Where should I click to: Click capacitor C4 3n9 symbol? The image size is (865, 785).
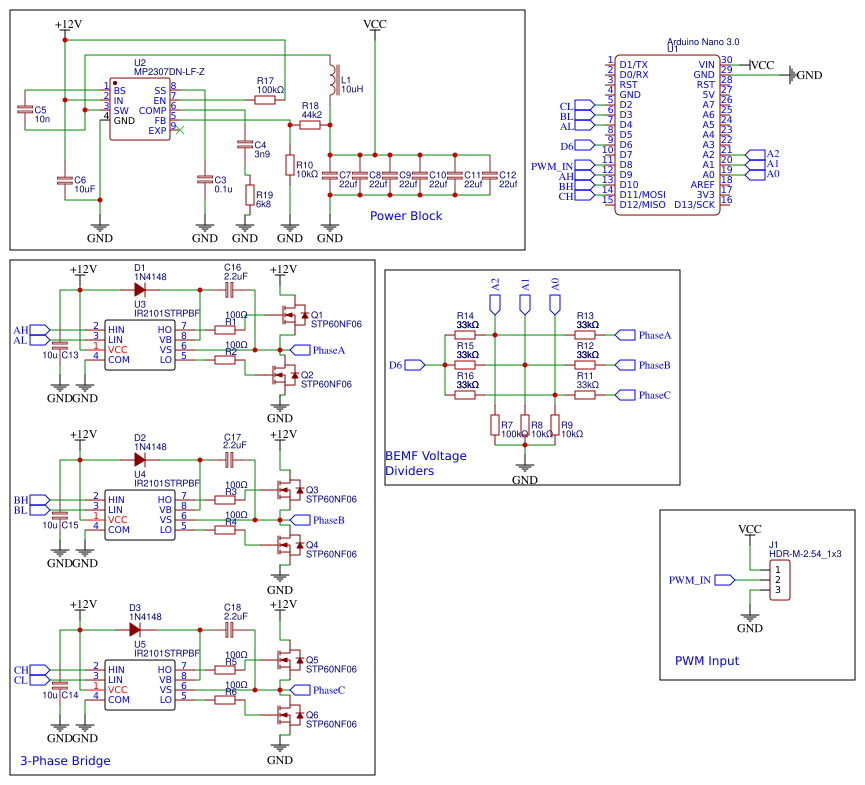(x=244, y=145)
